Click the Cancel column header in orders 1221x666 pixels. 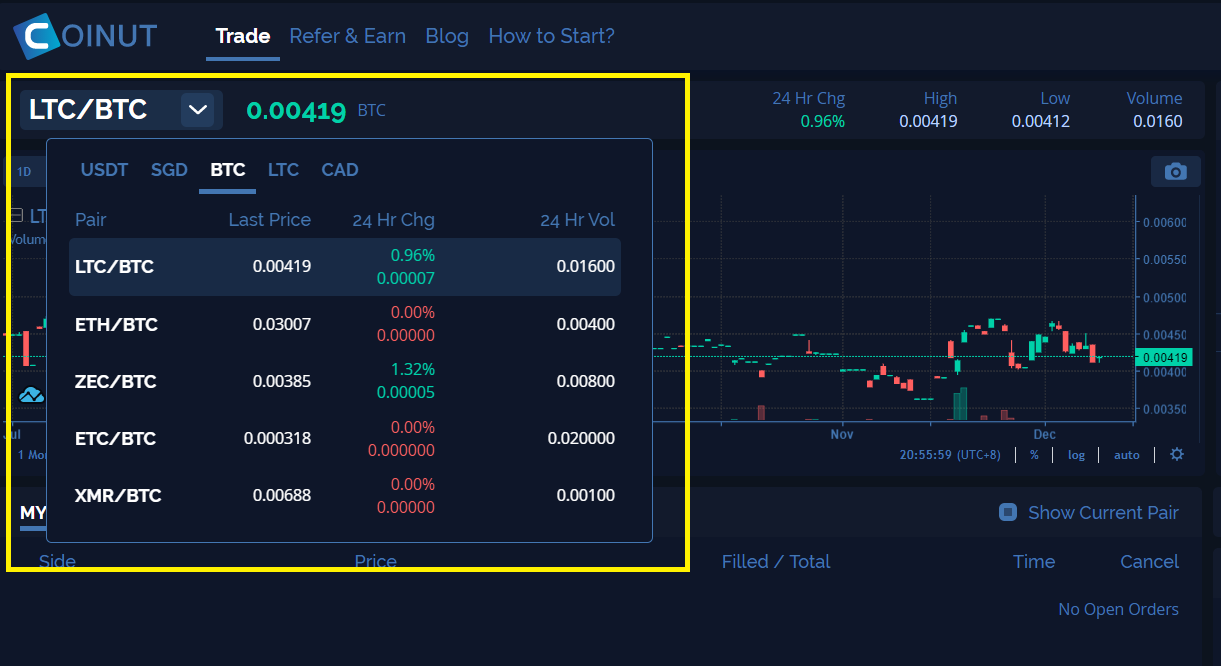[1150, 562]
